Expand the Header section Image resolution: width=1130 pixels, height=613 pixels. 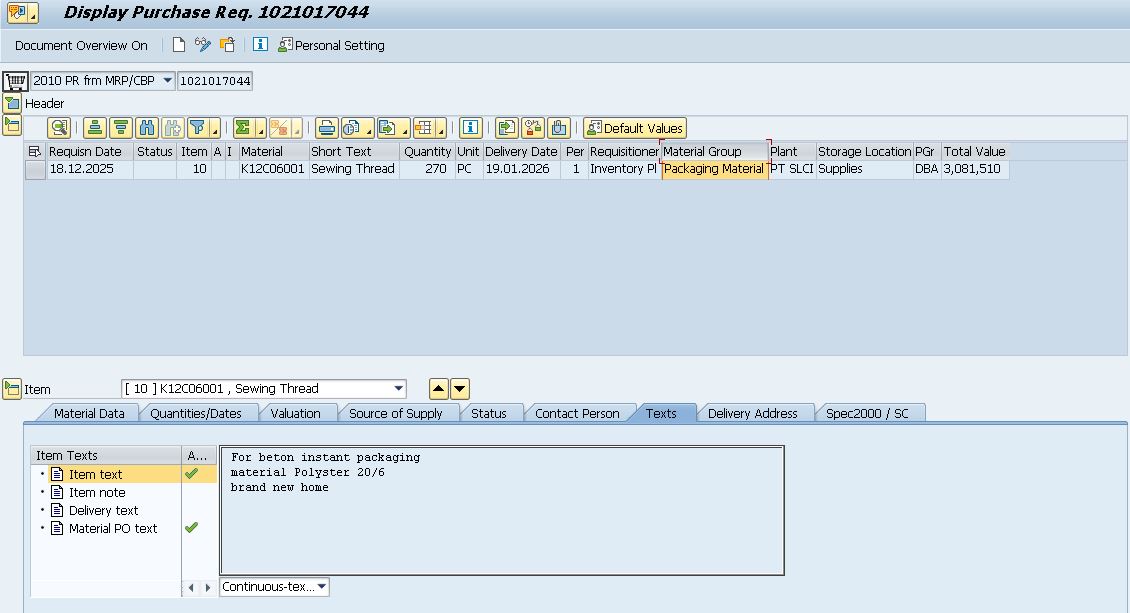click(12, 103)
